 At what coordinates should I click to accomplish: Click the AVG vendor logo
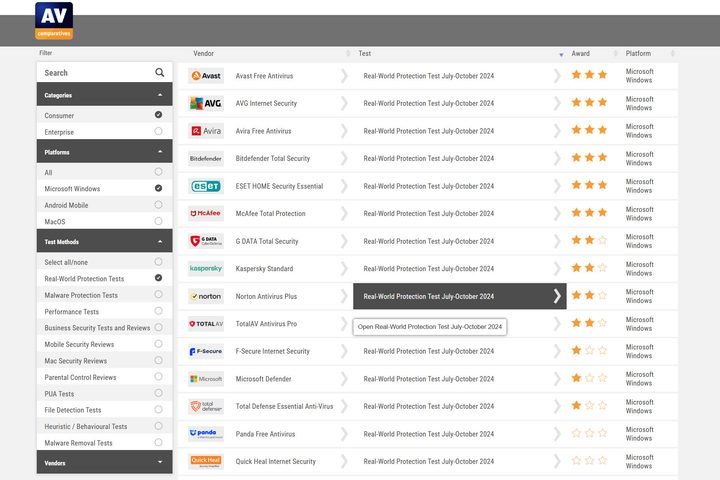click(x=206, y=103)
